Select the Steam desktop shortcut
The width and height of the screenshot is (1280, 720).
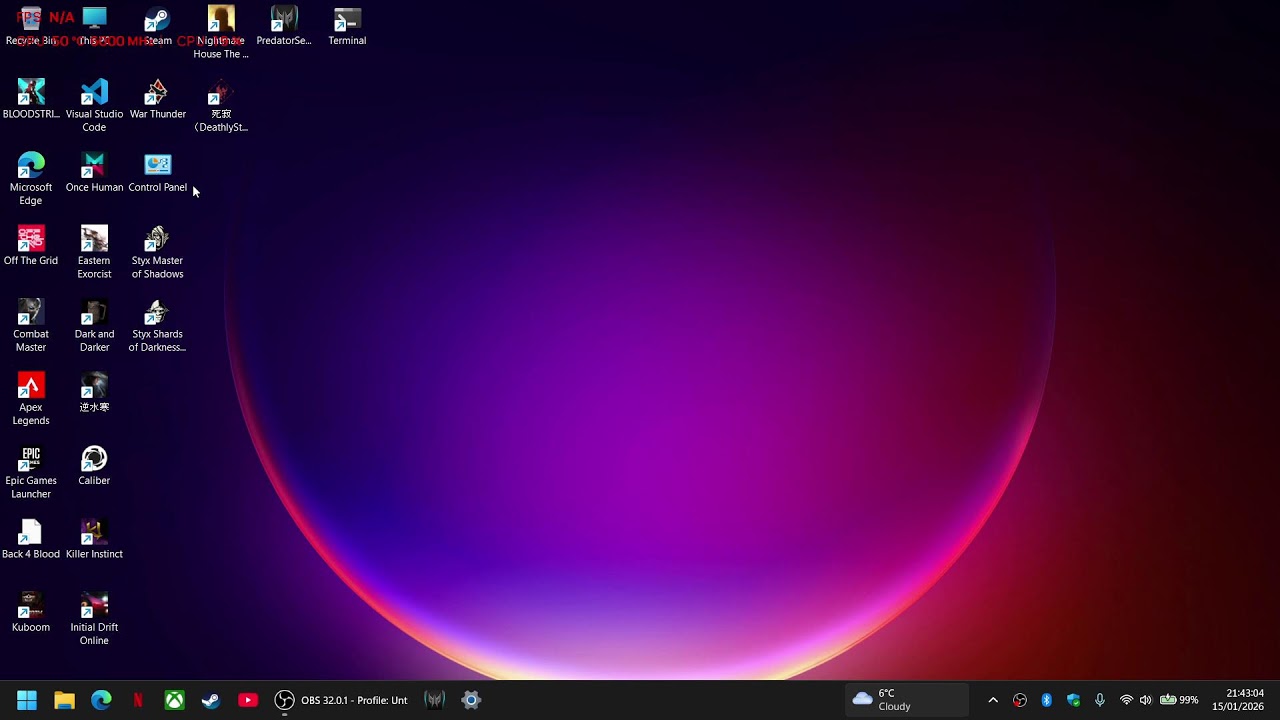coord(157,27)
